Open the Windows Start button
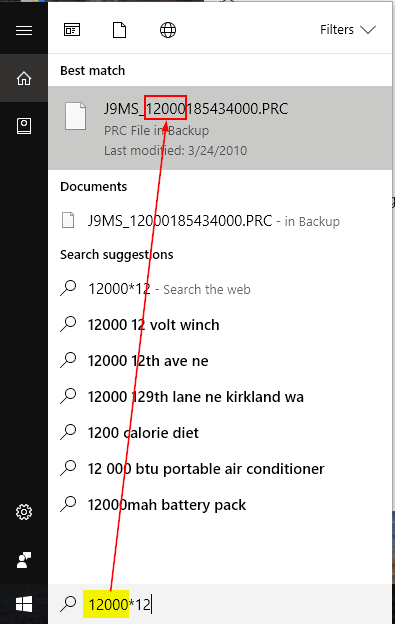The width and height of the screenshot is (395, 624). pos(24,604)
